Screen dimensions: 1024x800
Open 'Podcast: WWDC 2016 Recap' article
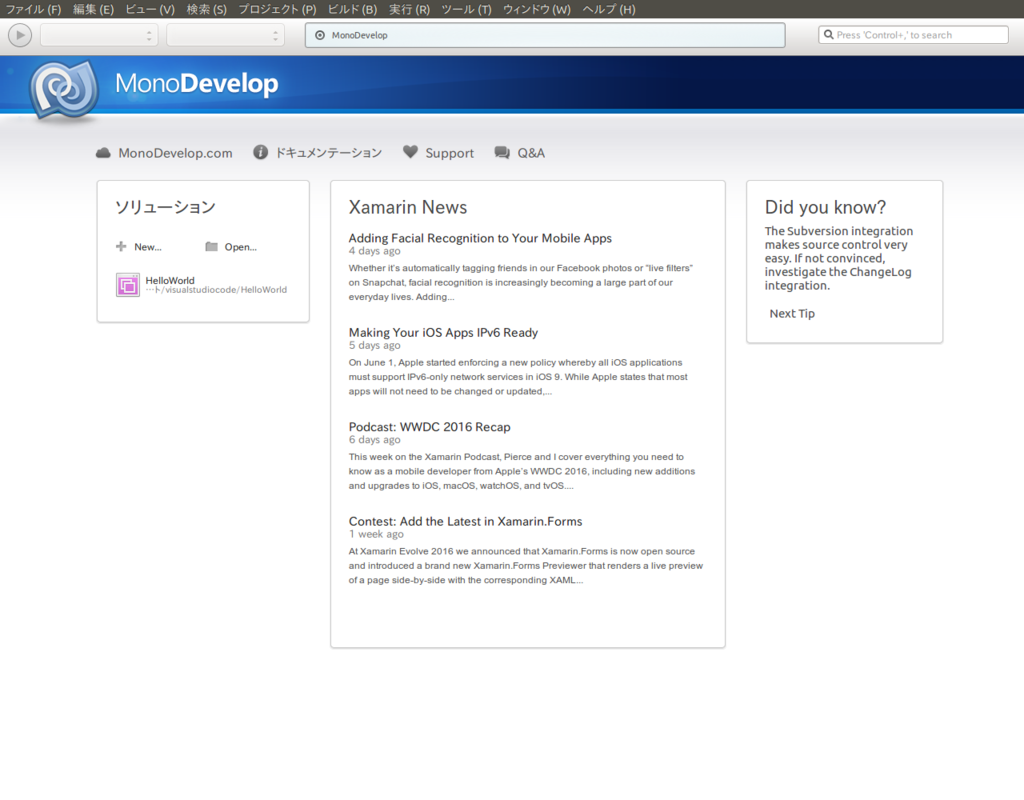(430, 427)
